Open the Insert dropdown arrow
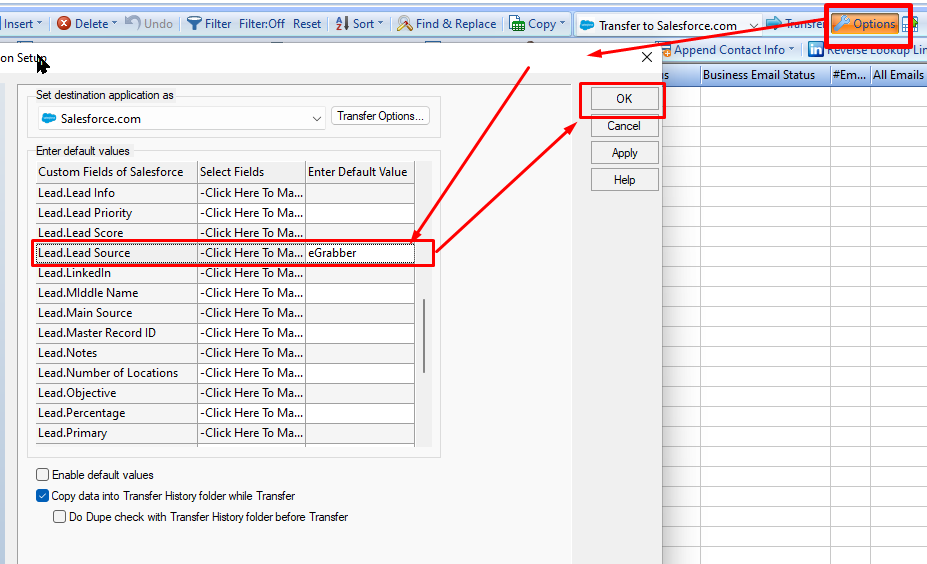927x564 pixels. 40,24
